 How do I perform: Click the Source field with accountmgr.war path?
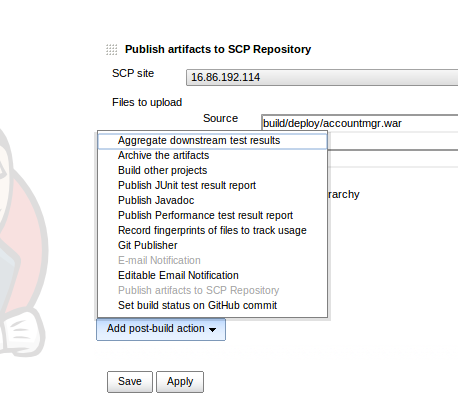pyautogui.click(x=360, y=123)
